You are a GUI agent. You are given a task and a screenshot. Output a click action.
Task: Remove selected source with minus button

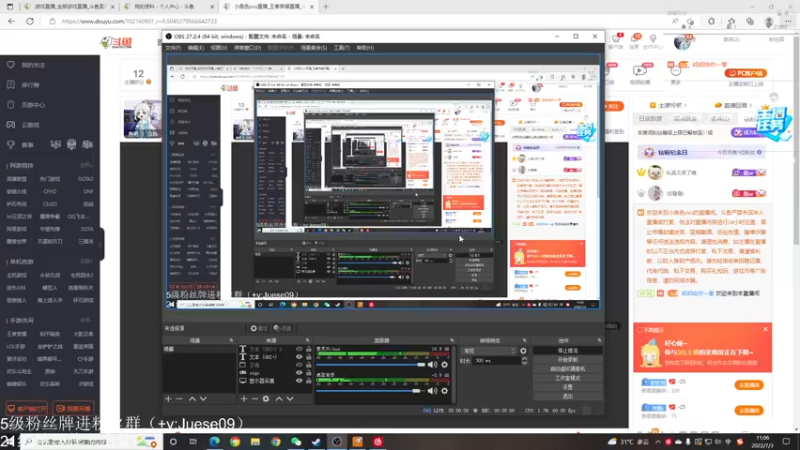point(255,398)
